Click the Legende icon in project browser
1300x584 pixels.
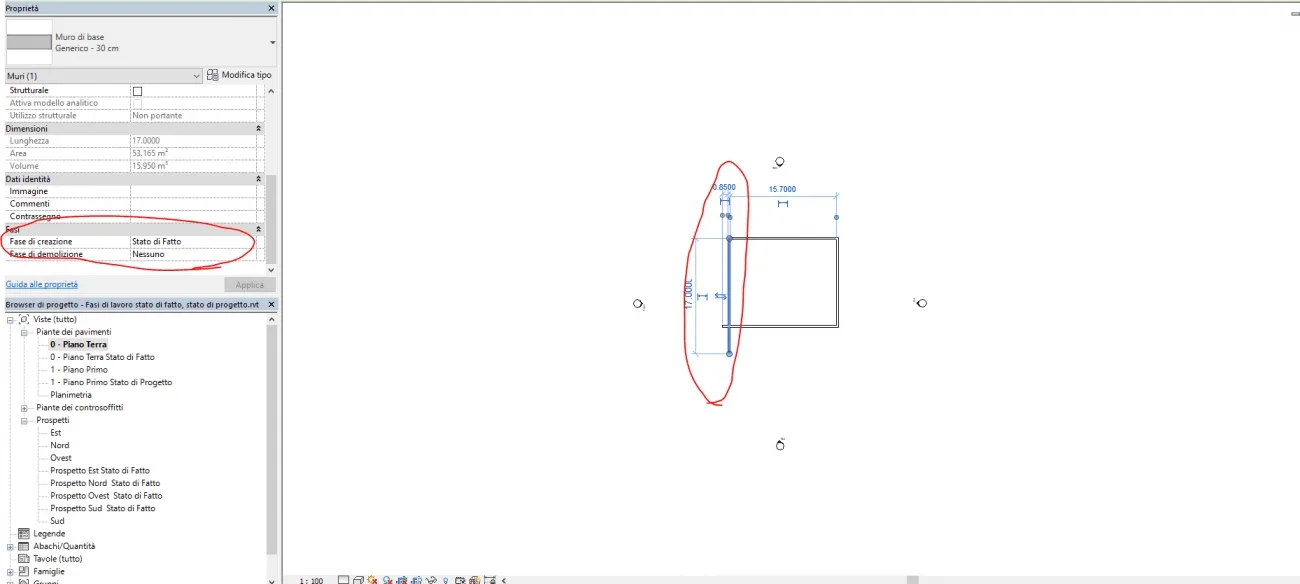24,533
